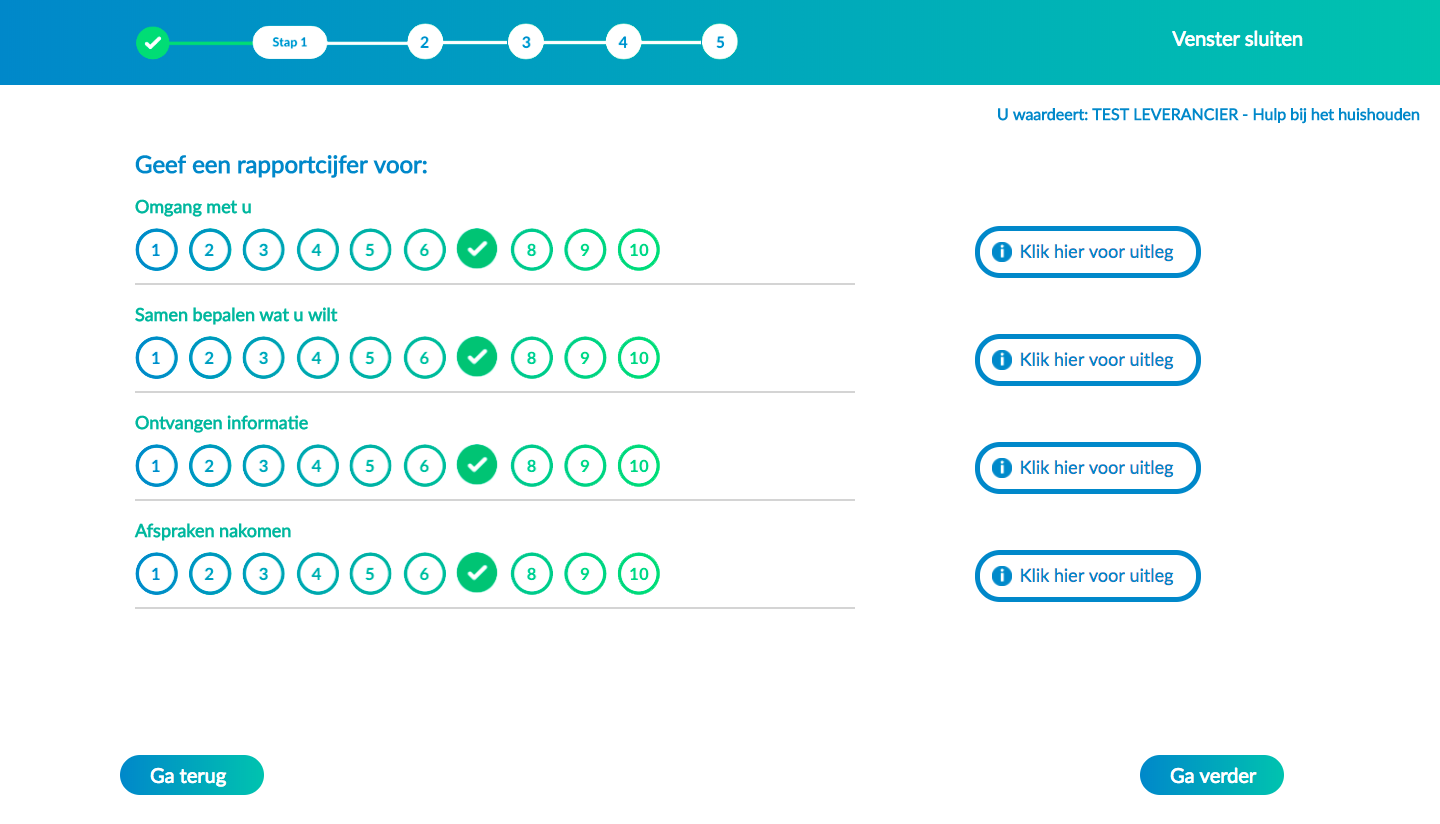Click the info icon beside Omgang met u
This screenshot has width=1440, height=824.
(x=1001, y=252)
